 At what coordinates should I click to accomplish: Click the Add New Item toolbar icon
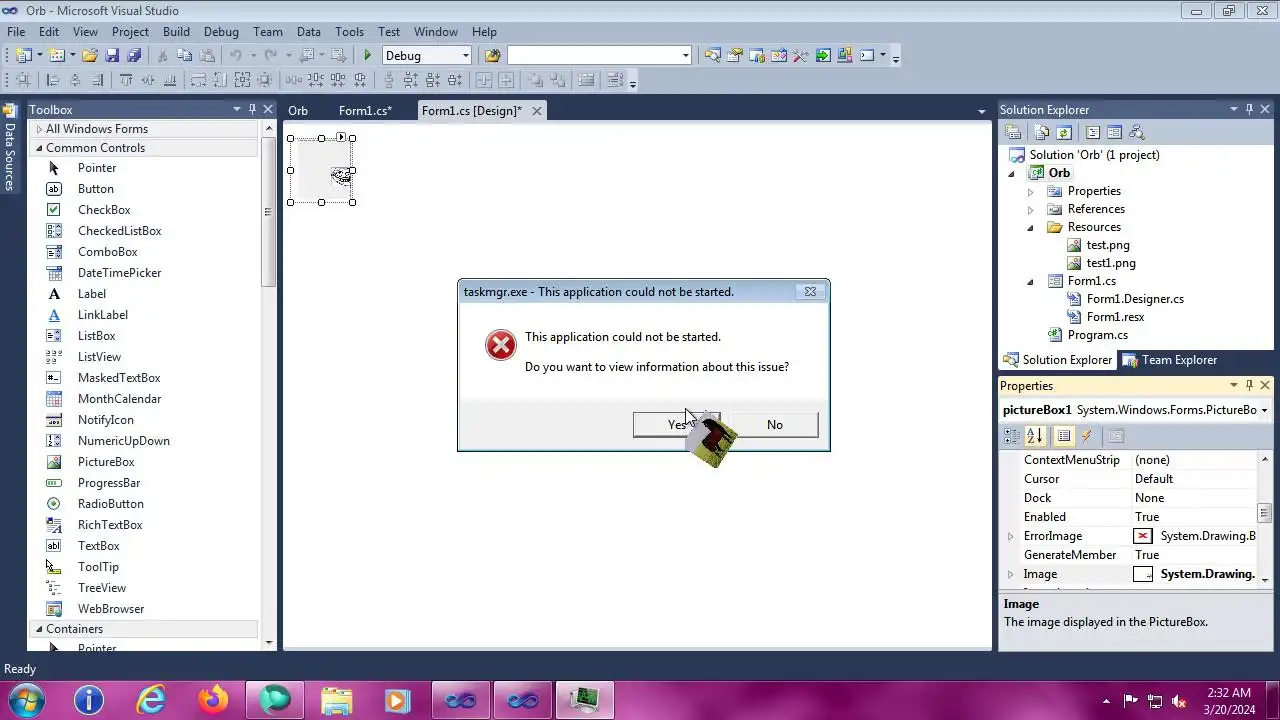[x=57, y=56]
